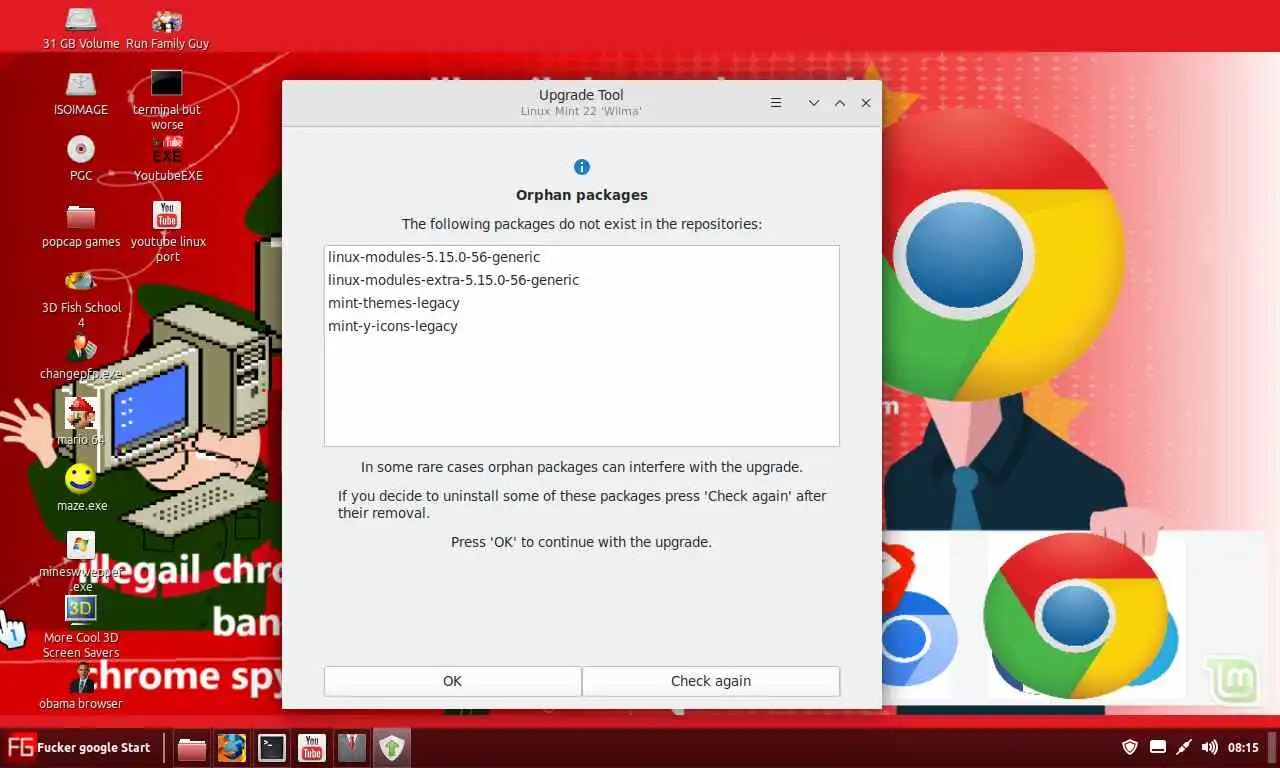The height and width of the screenshot is (768, 1280).
Task: Select the mint-y-icons-legacy package
Action: (x=581, y=326)
